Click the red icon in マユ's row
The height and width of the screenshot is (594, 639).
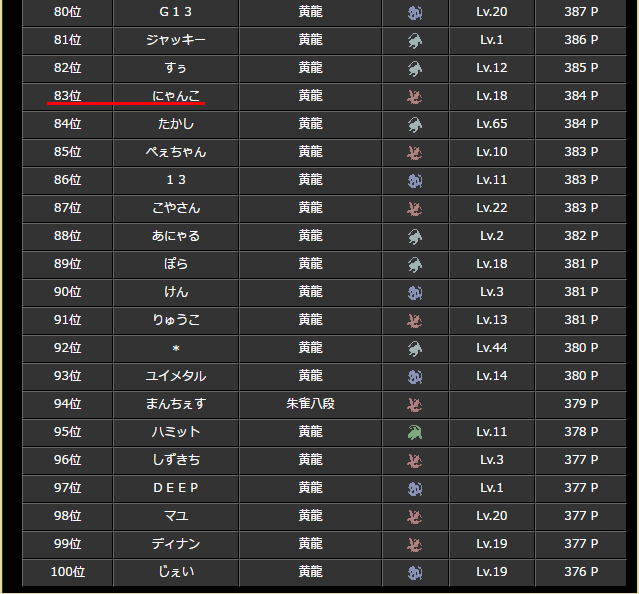[x=414, y=517]
